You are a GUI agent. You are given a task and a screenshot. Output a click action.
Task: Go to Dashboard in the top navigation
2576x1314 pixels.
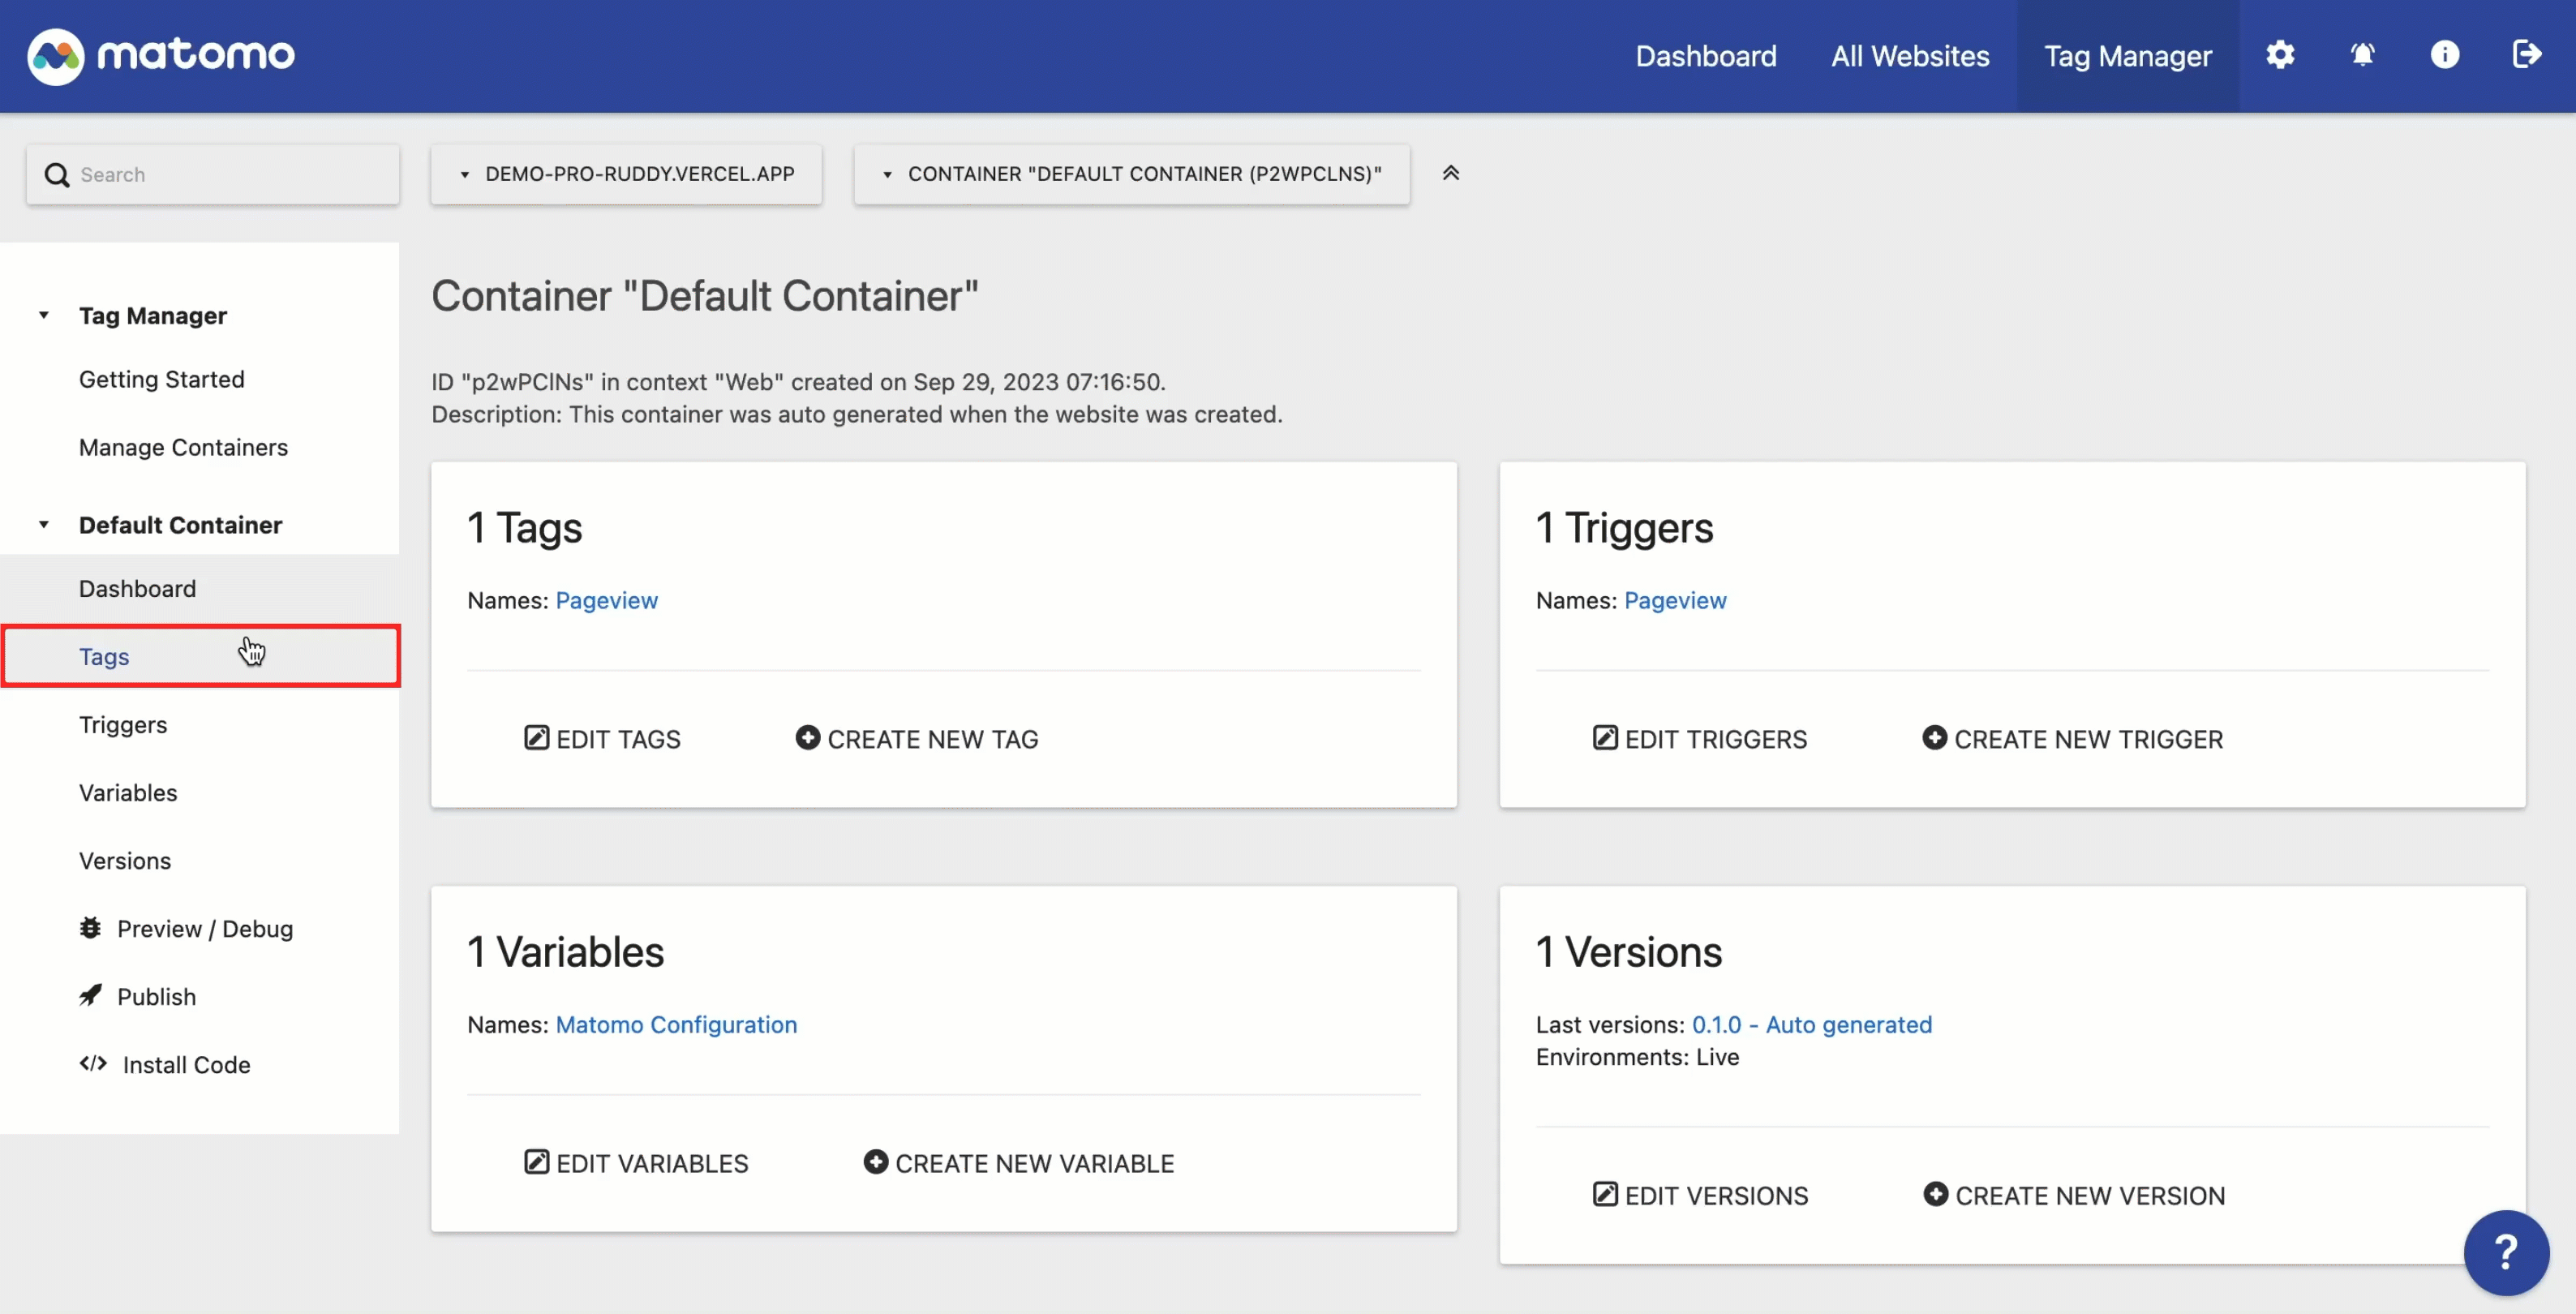(x=1706, y=56)
